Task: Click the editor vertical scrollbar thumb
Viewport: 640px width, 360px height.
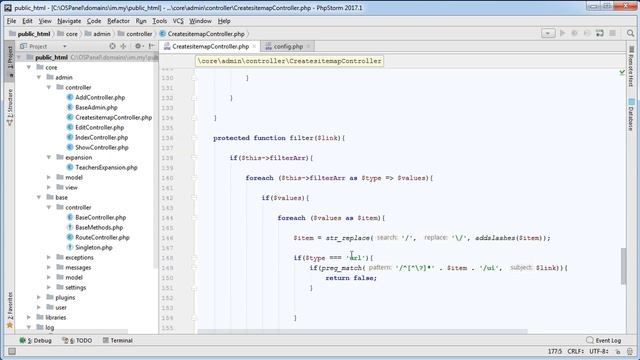Action: click(623, 266)
